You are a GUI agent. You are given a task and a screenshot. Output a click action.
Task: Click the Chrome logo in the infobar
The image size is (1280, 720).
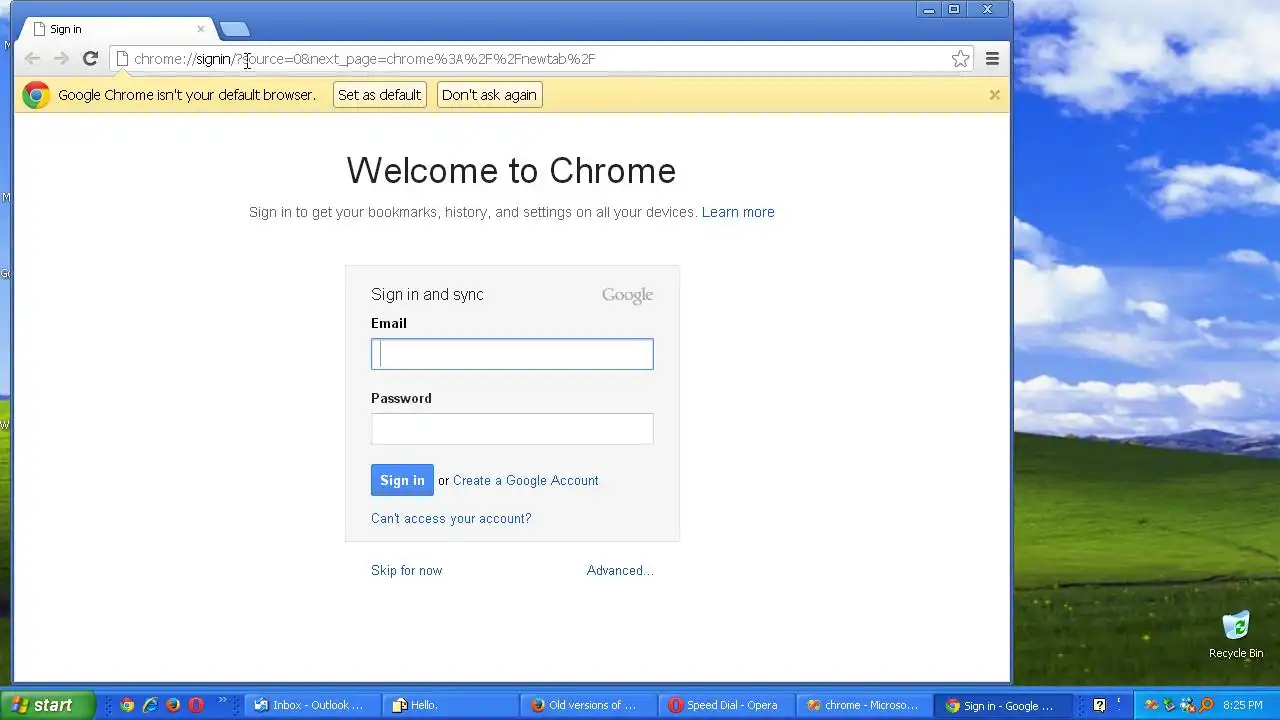coord(36,95)
